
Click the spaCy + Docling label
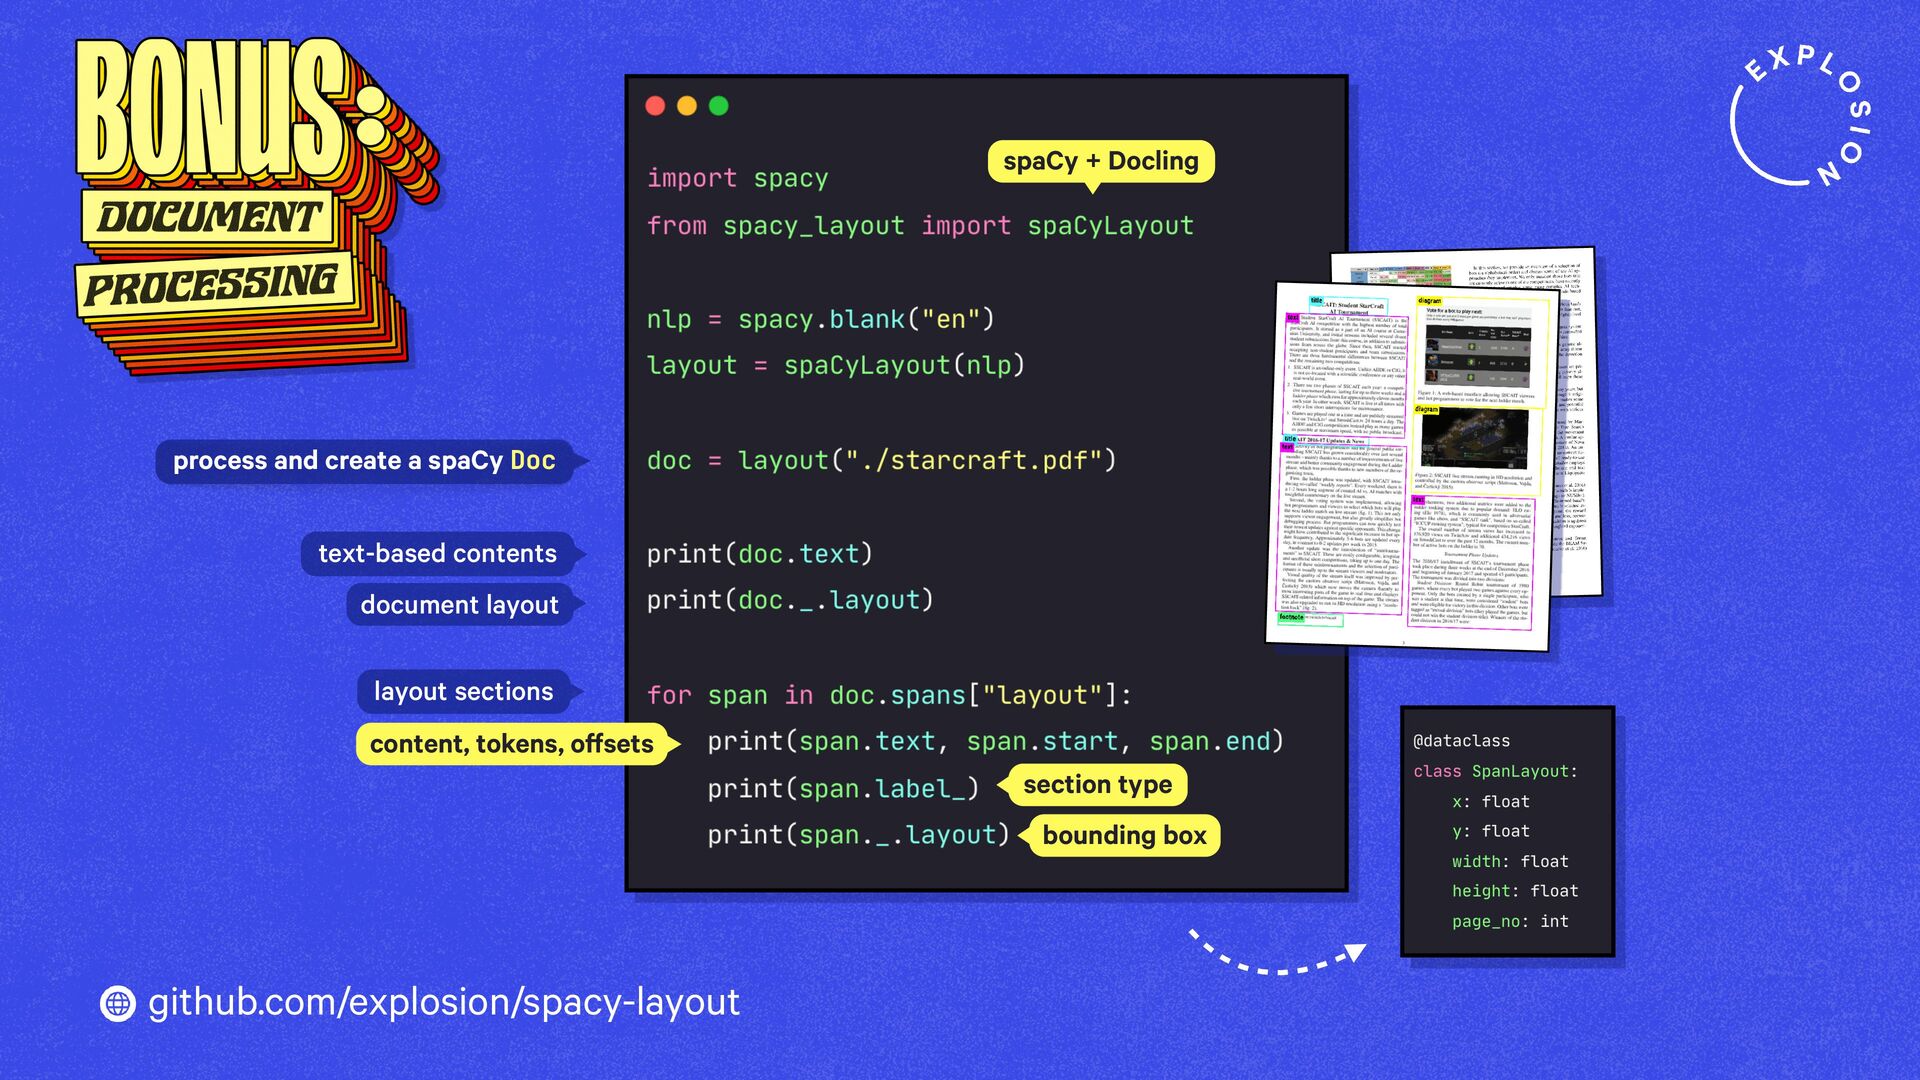click(x=1100, y=161)
